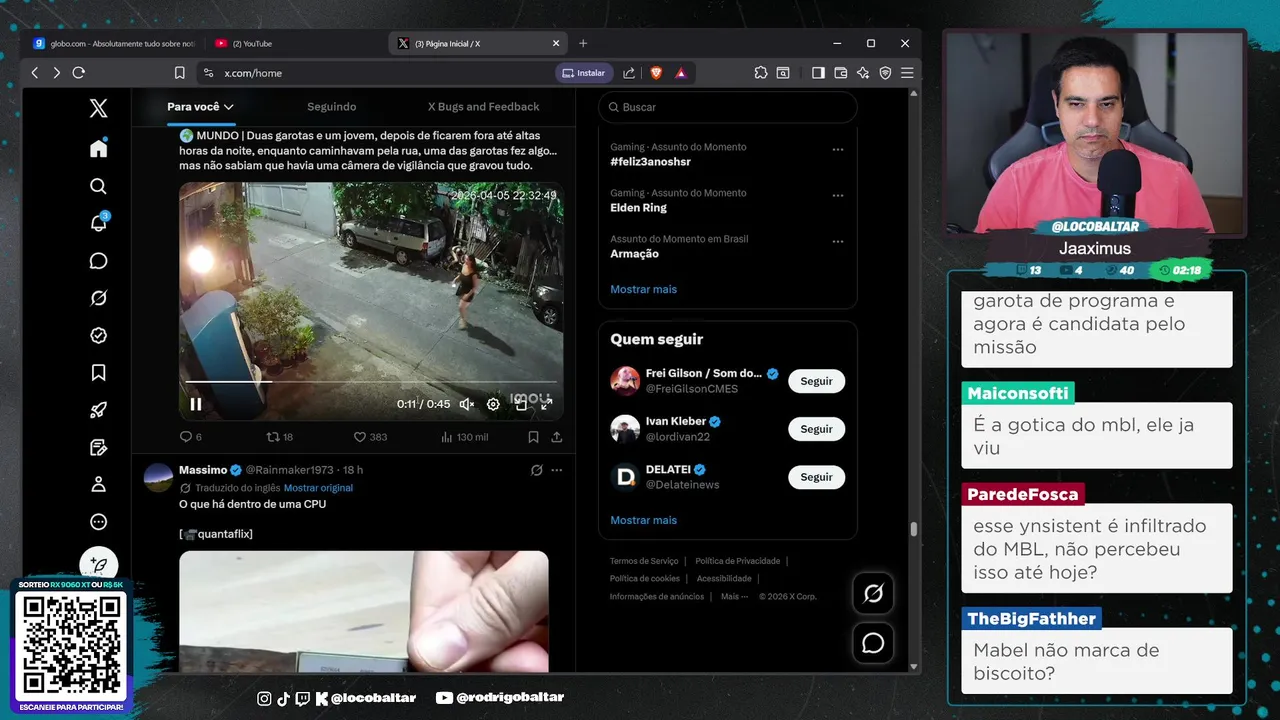Go to Home icon in X sidebar
This screenshot has width=1280, height=720.
click(98, 148)
